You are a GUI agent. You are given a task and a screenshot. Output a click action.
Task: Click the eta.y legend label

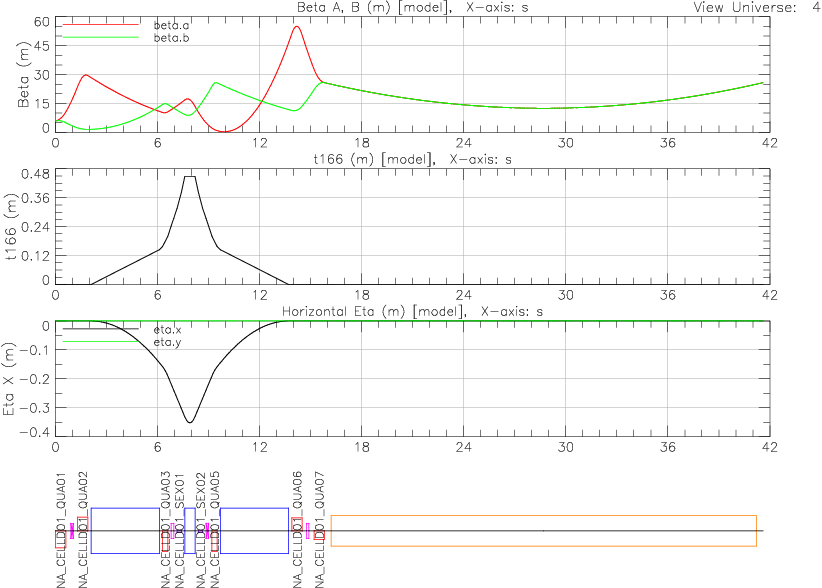click(x=168, y=342)
